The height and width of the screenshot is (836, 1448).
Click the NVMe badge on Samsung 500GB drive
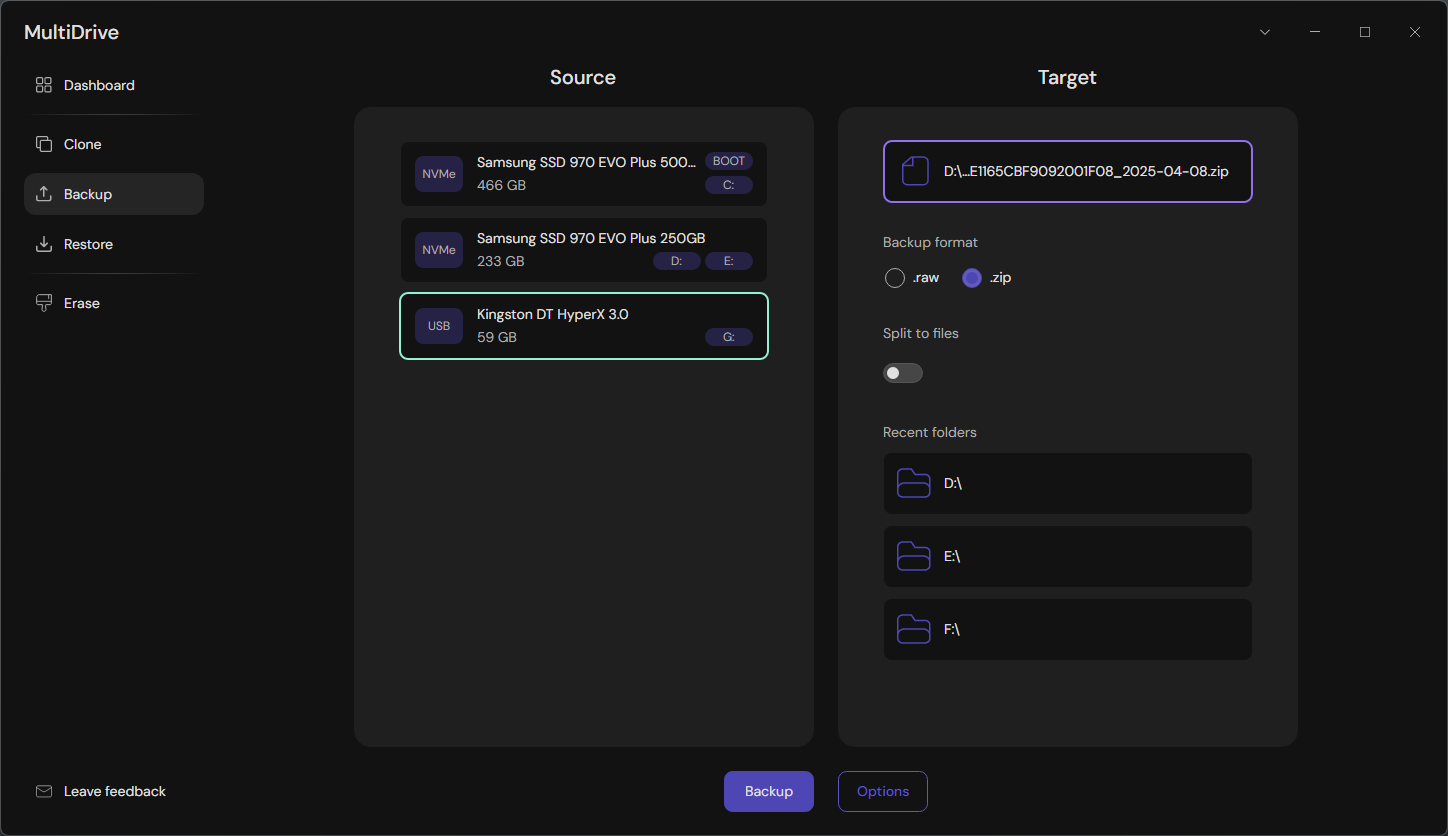pos(438,173)
